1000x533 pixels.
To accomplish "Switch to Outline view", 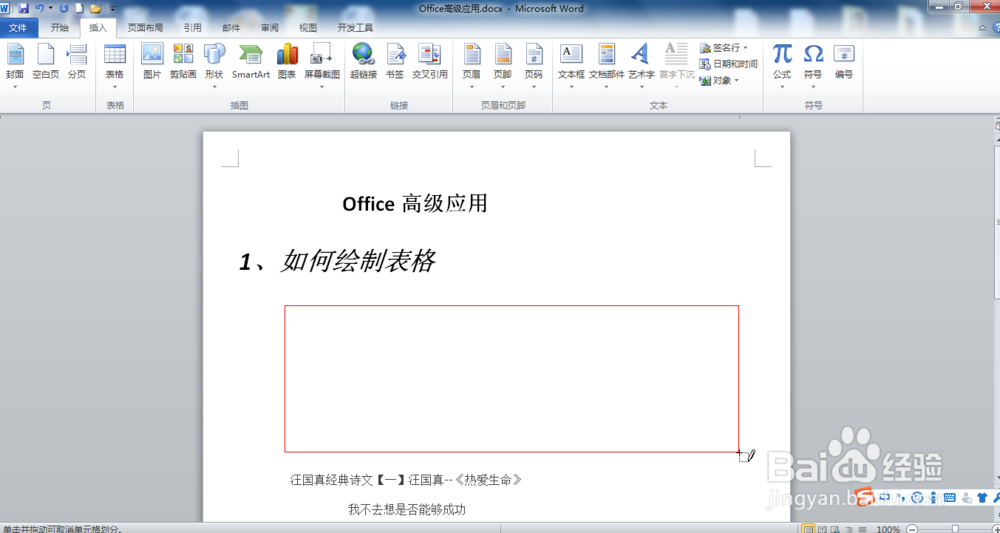I will coord(848,529).
